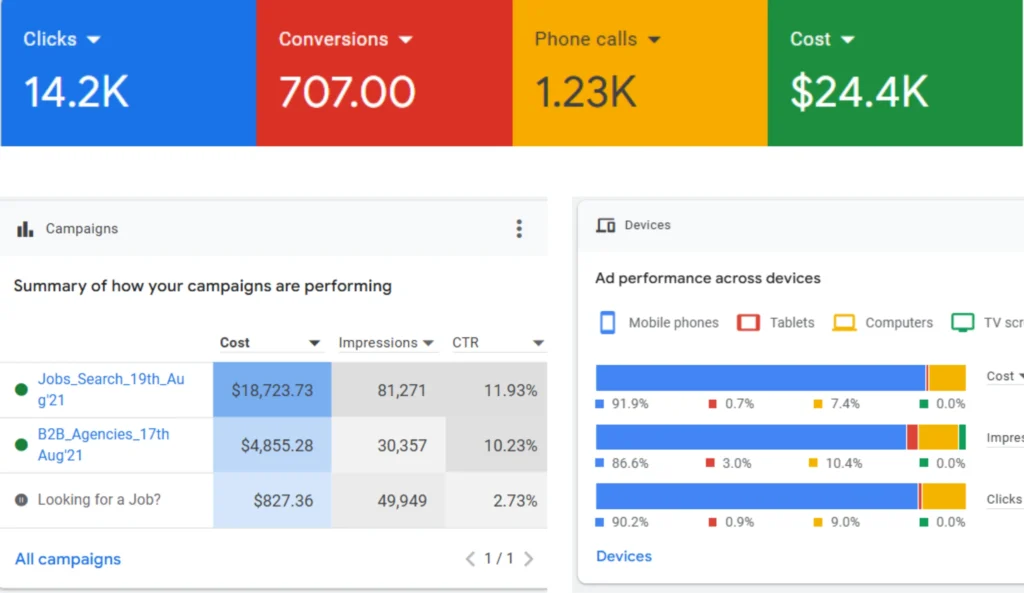Click the Tablets legend icon
The width and height of the screenshot is (1024, 593).
click(x=748, y=322)
